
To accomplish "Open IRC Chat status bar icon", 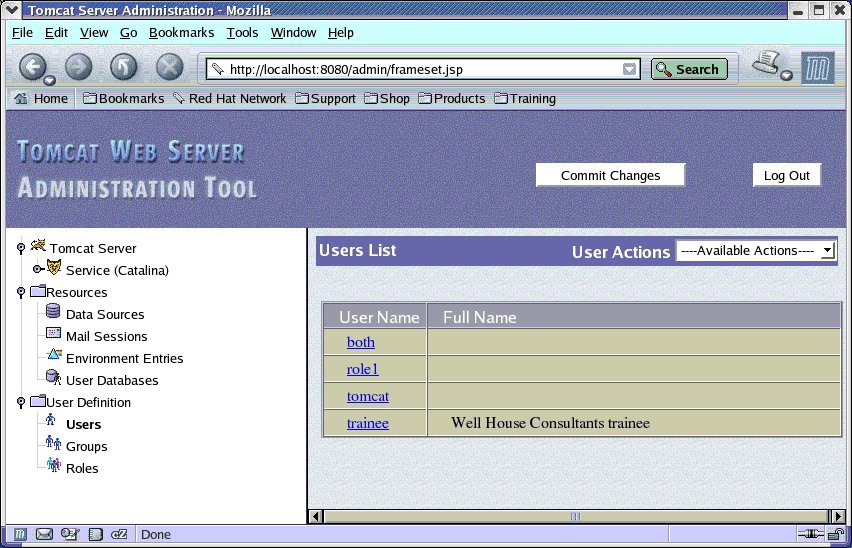I will pos(119,534).
